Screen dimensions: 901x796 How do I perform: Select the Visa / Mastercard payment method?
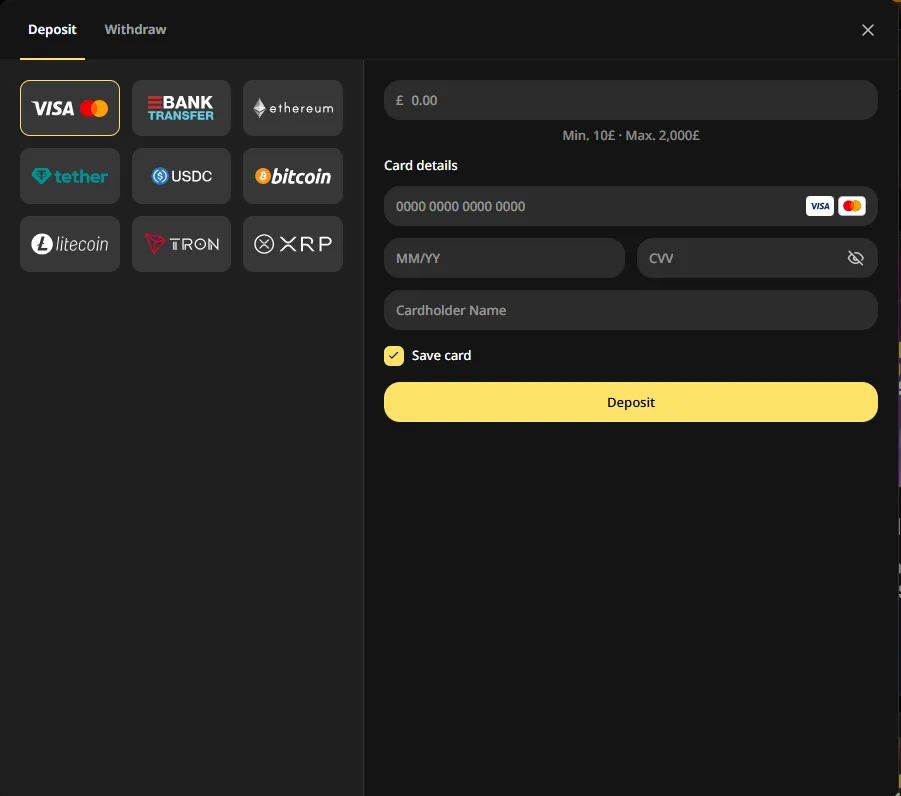(70, 108)
